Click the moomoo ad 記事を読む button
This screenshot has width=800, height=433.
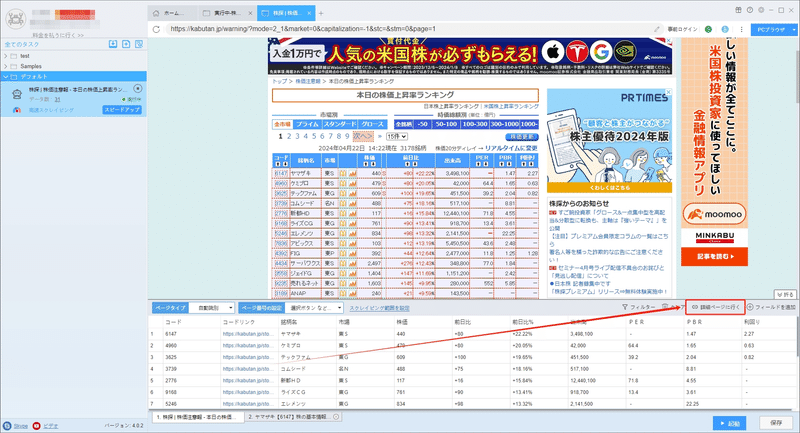714,257
